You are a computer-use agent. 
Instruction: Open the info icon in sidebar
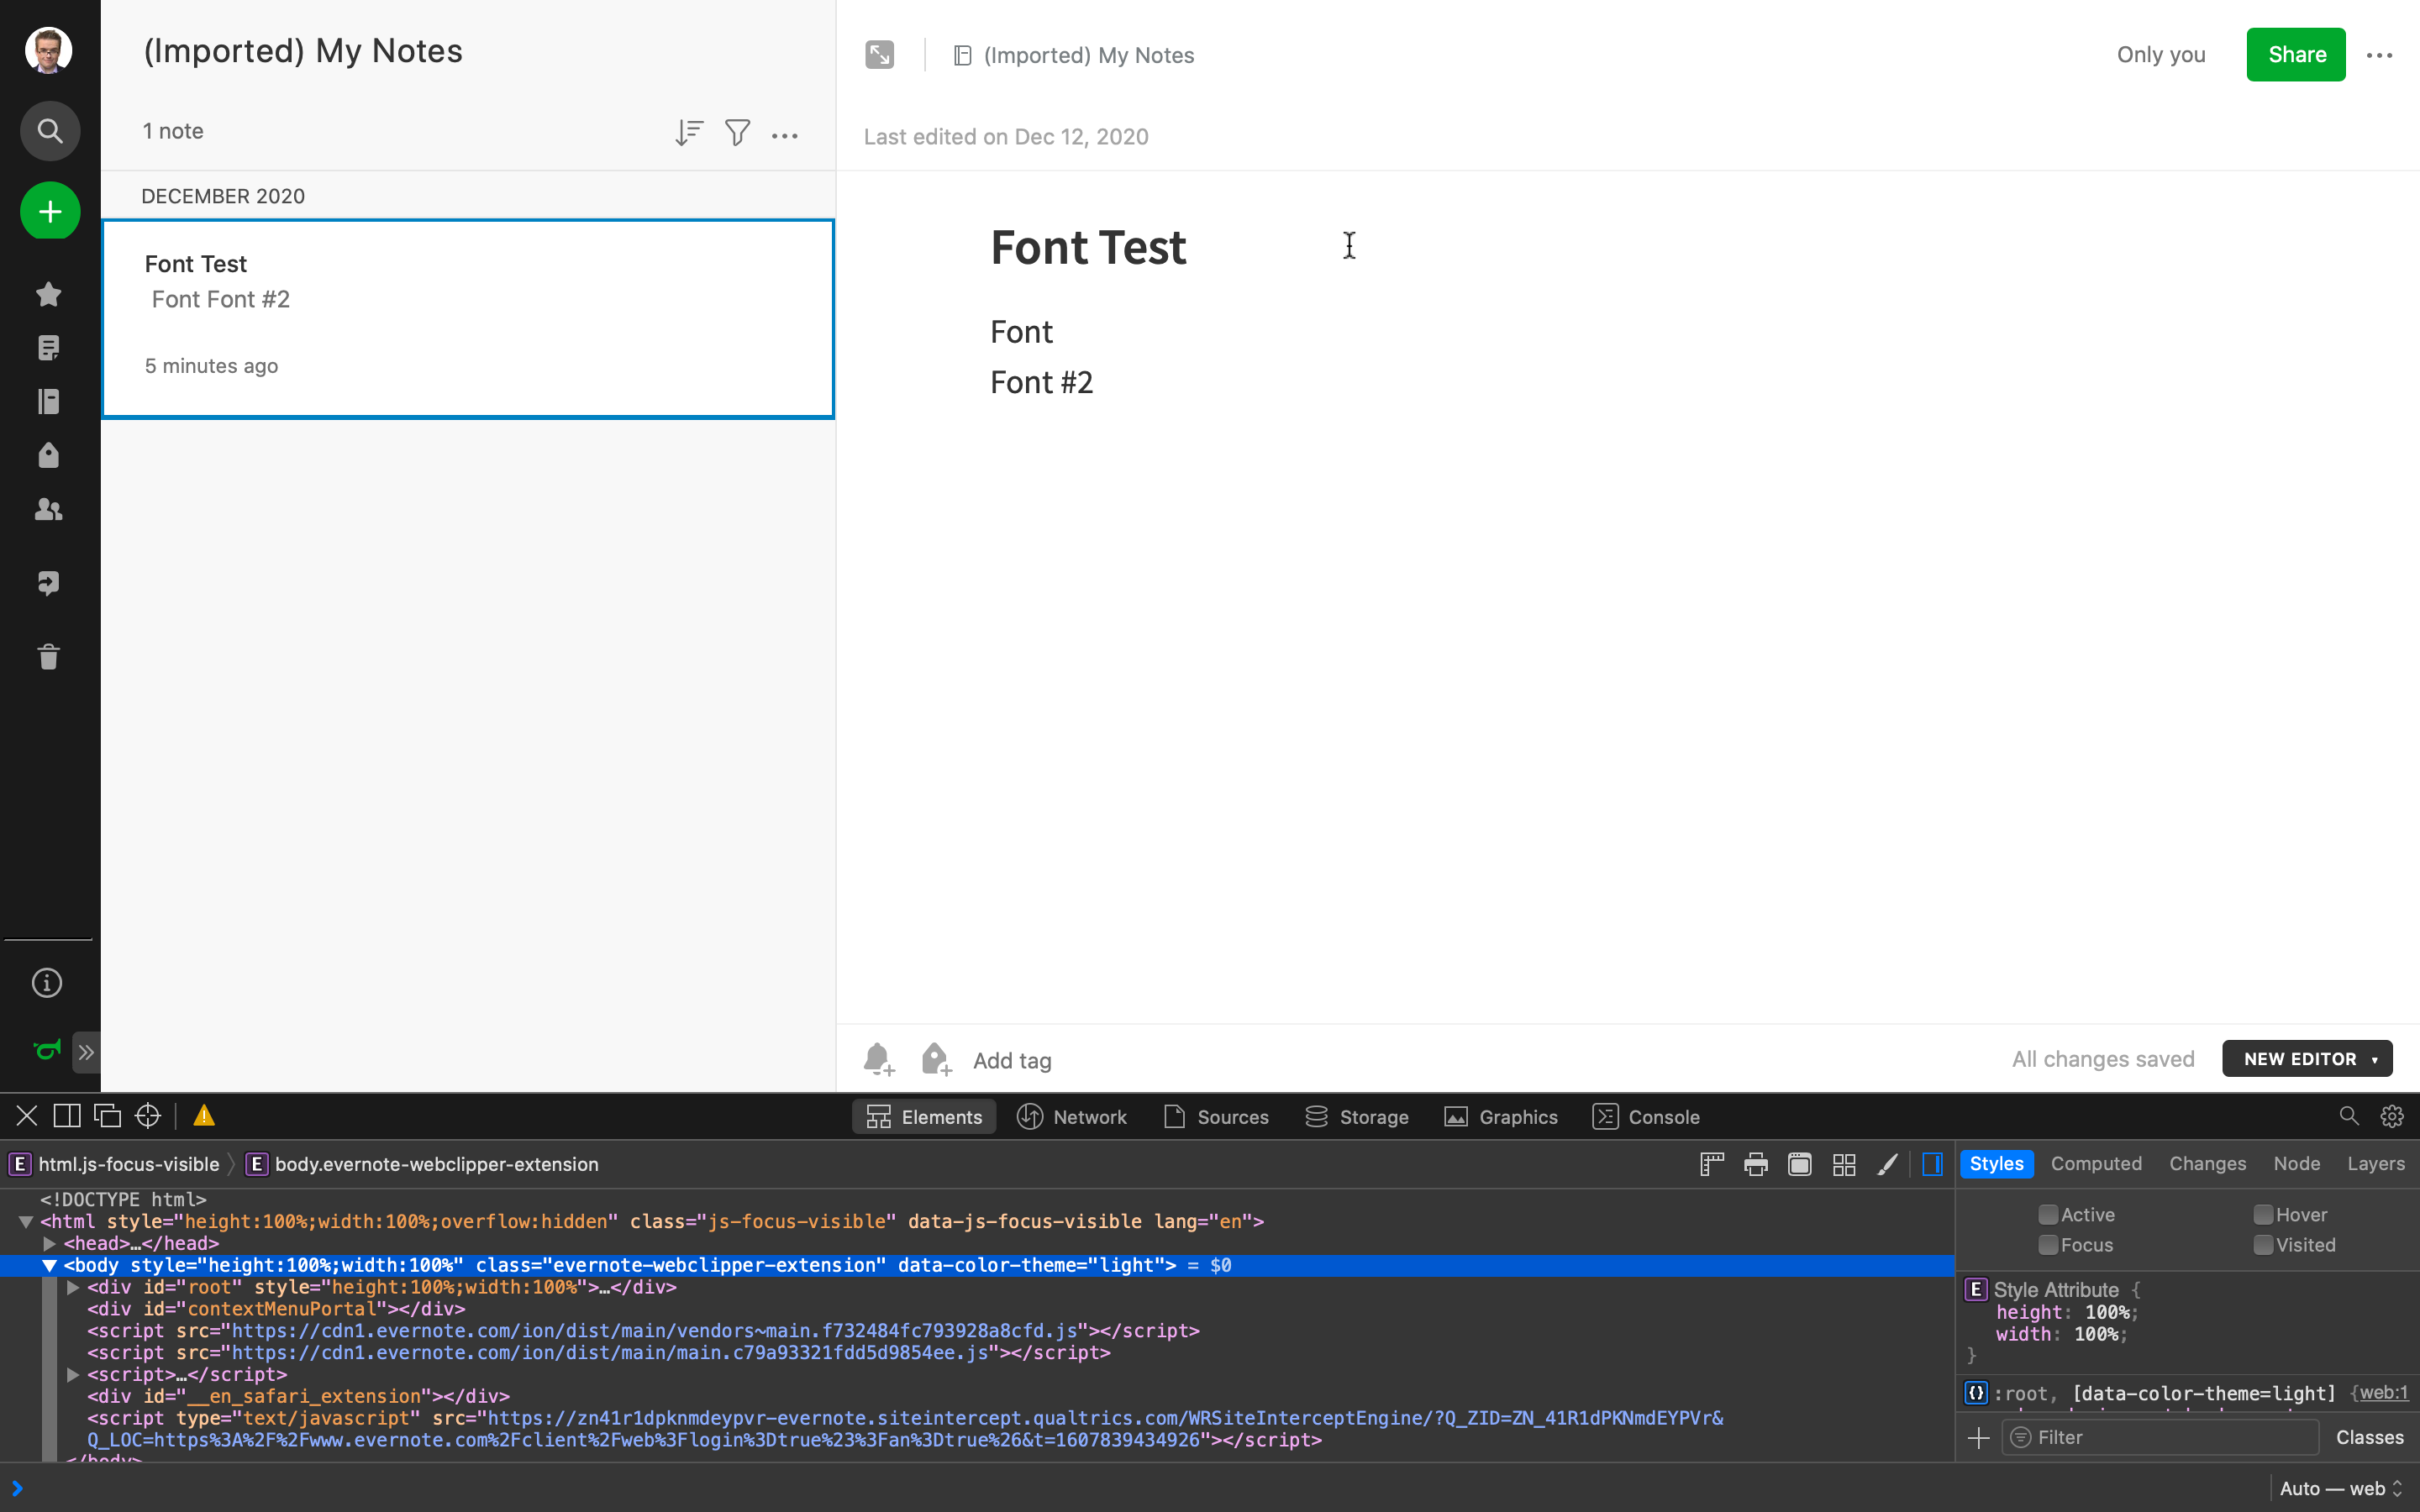click(47, 983)
